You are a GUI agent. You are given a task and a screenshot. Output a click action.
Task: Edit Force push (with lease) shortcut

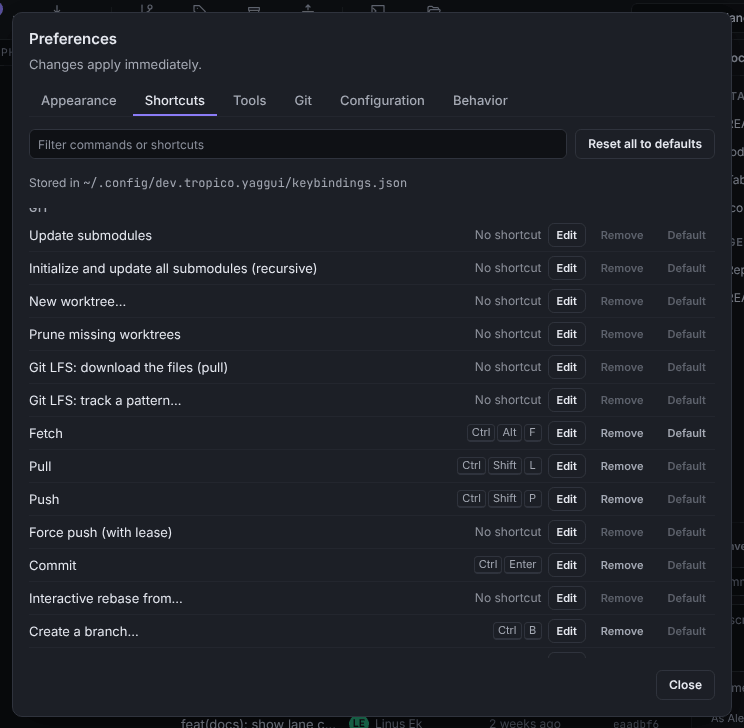tap(567, 532)
